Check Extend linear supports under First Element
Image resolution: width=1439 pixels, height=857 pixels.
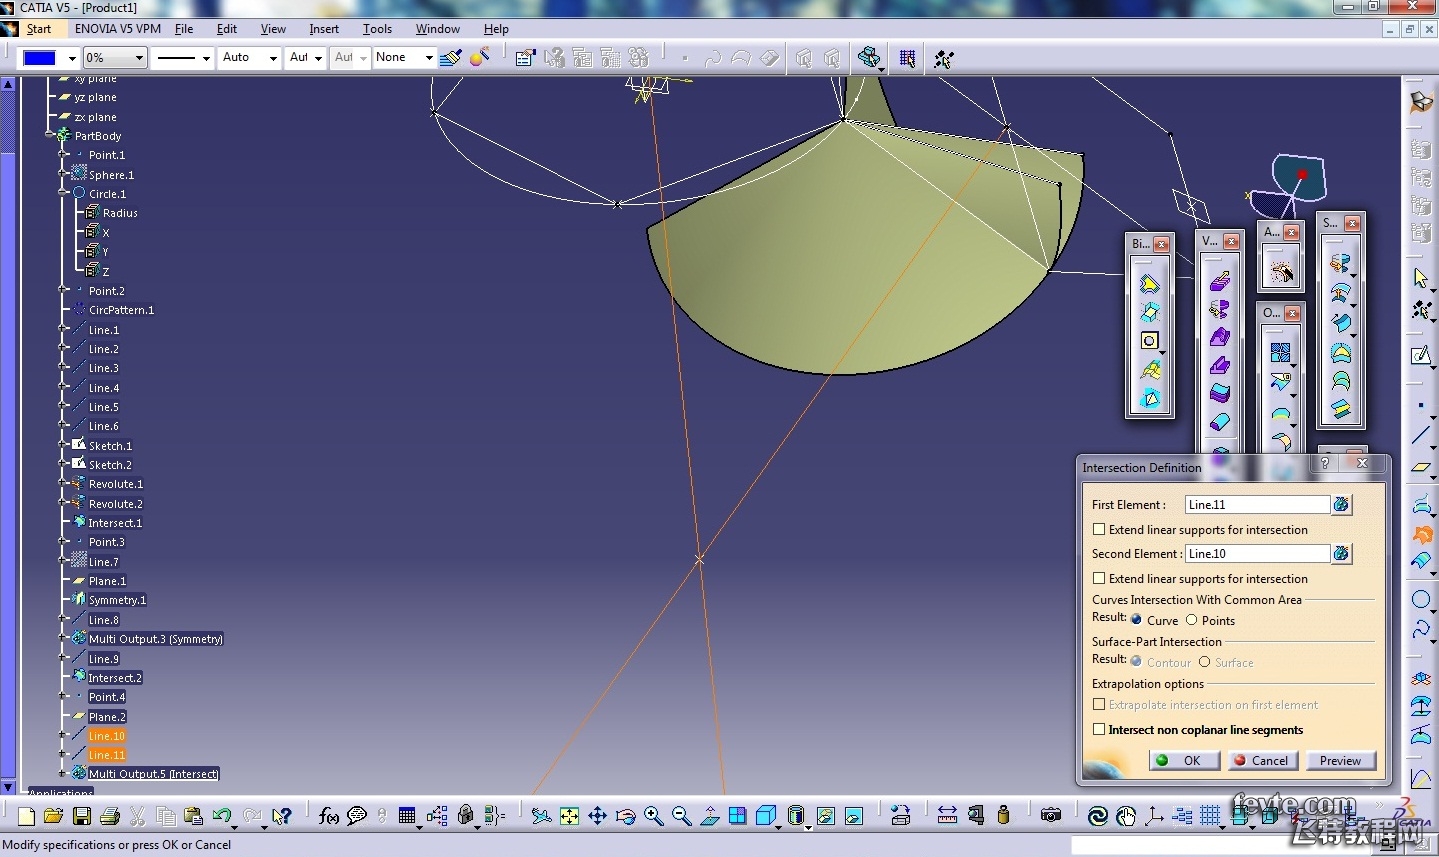tap(1099, 530)
